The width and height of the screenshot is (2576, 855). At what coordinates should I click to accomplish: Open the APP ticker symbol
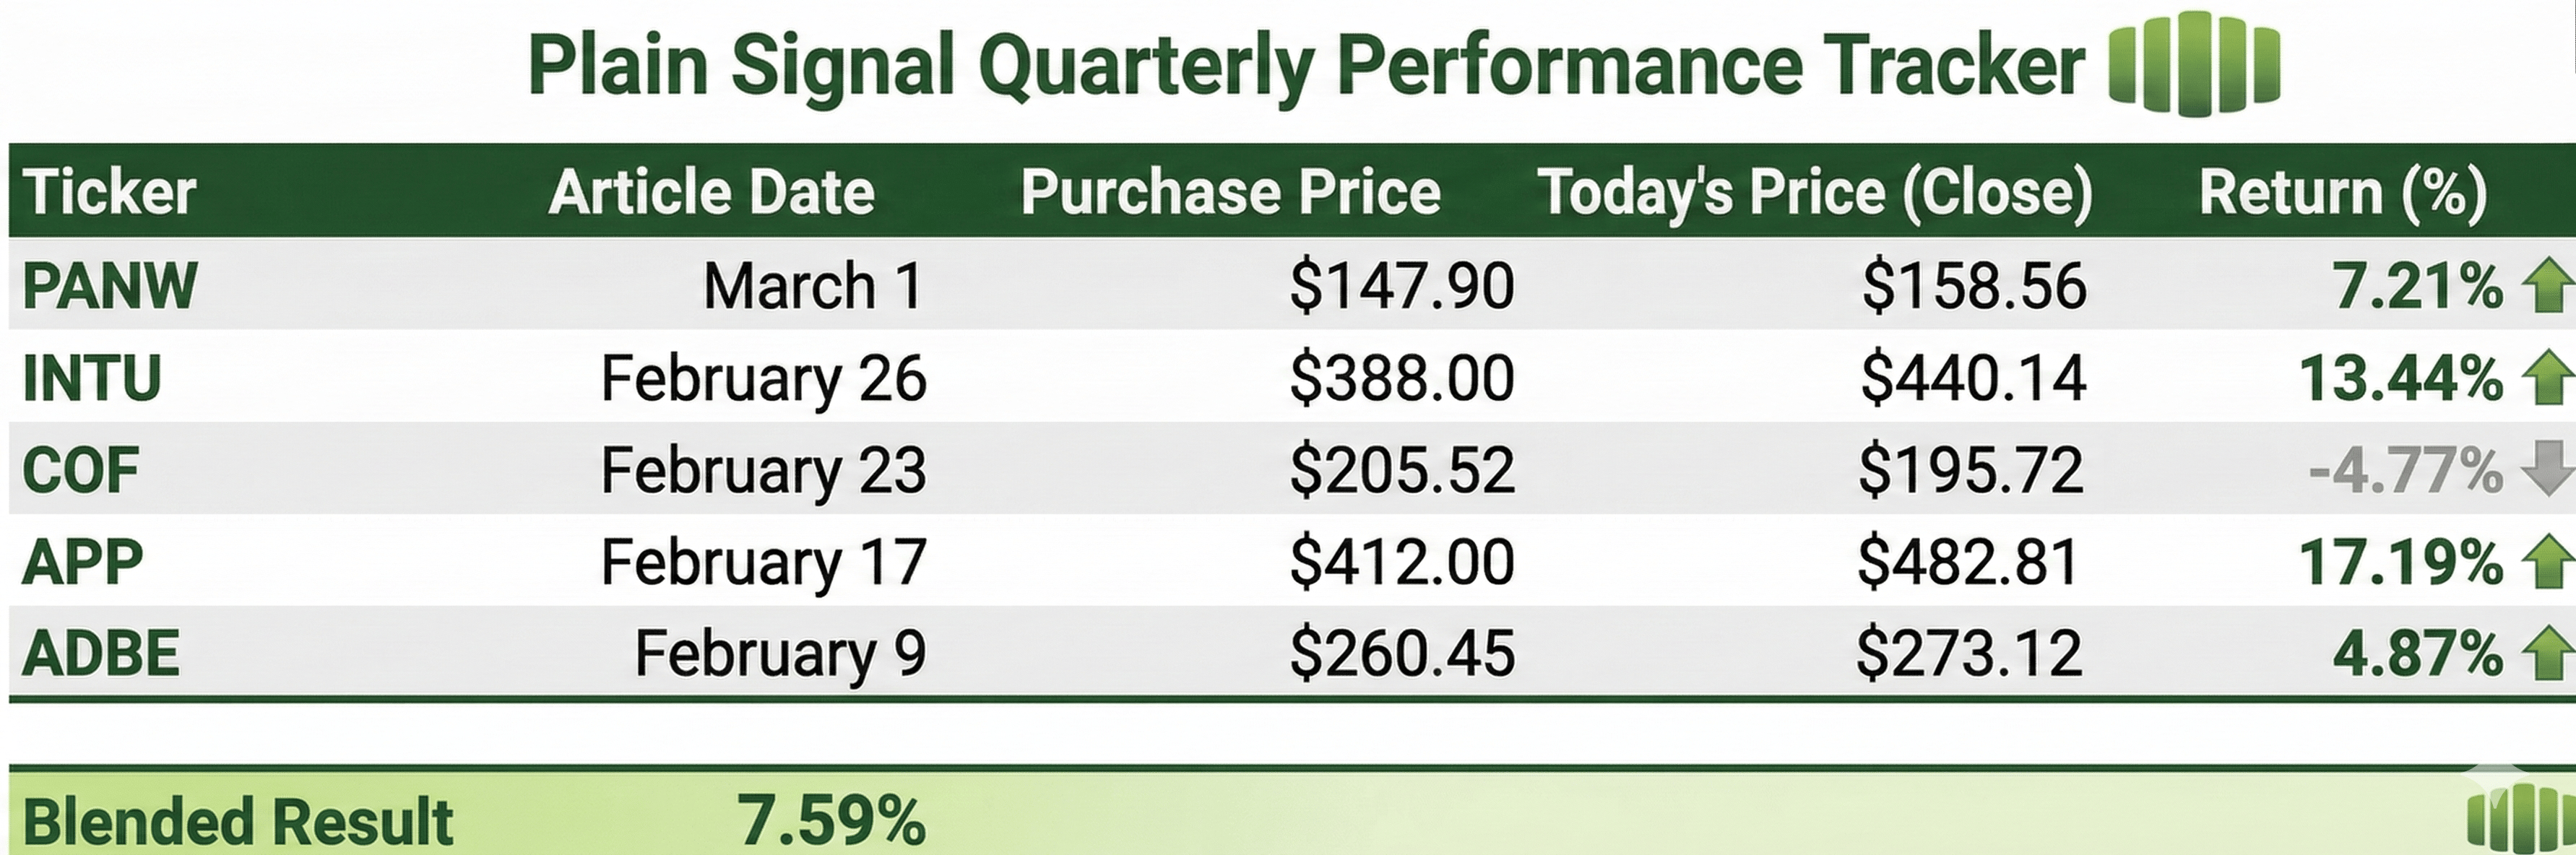coord(82,562)
